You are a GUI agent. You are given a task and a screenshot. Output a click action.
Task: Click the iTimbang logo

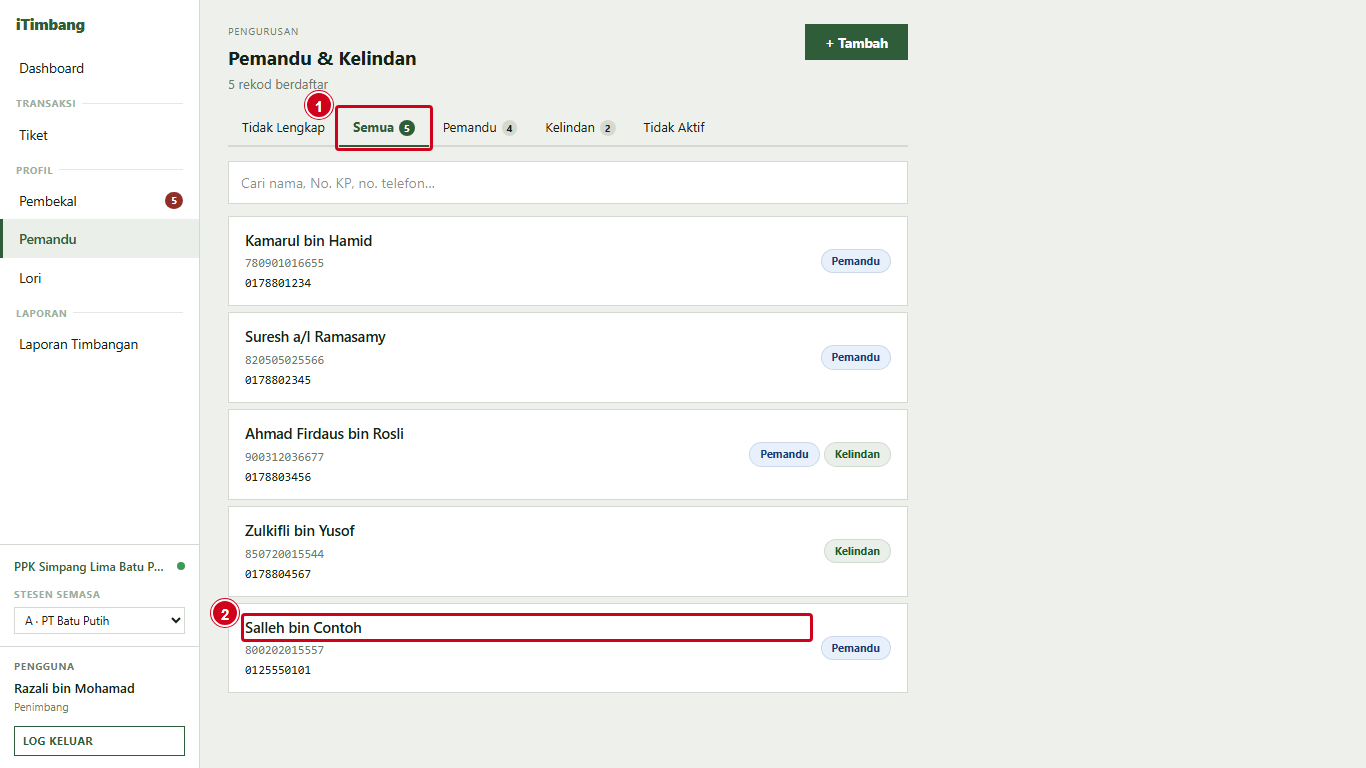coord(50,25)
